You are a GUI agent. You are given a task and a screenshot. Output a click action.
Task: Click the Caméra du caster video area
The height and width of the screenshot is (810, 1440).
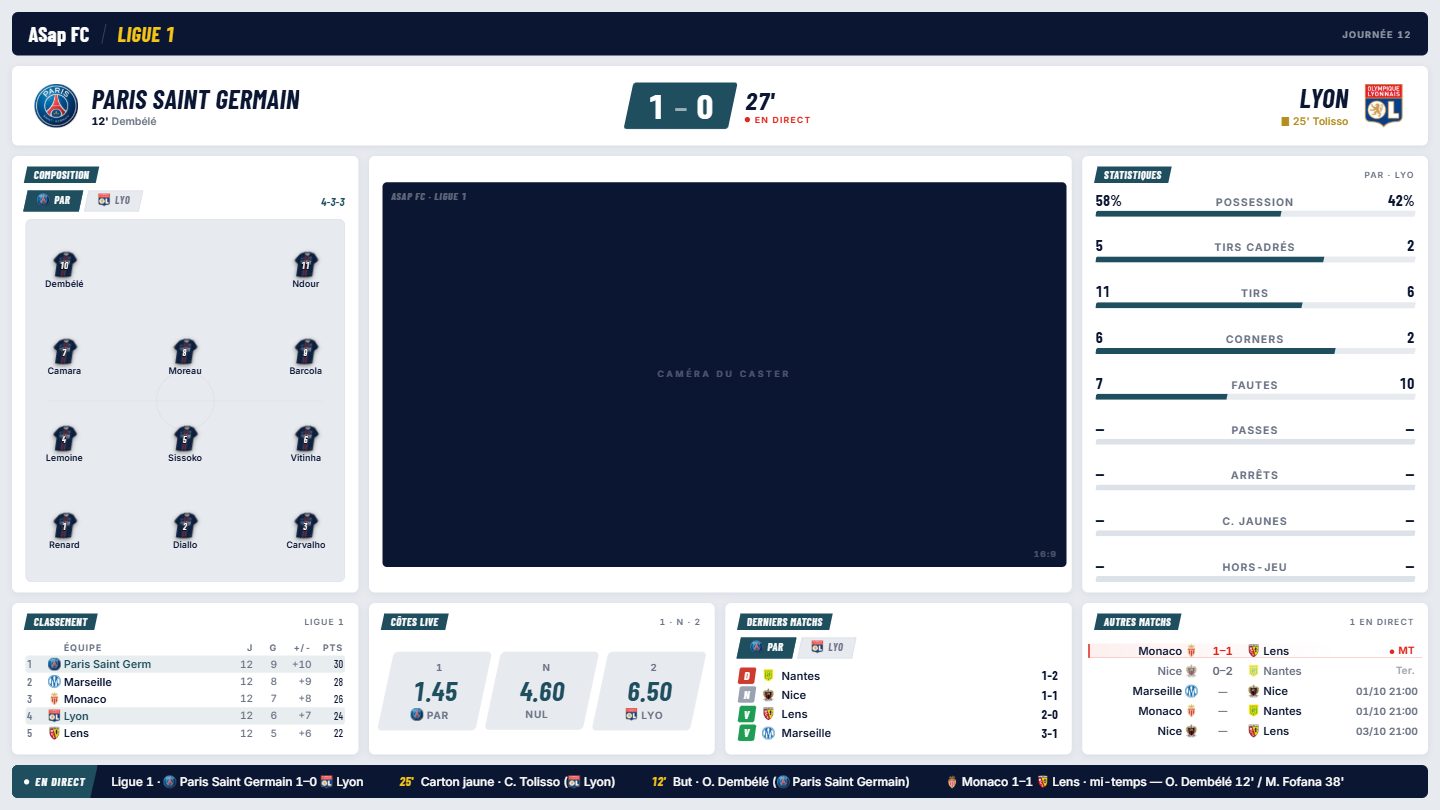coord(724,374)
